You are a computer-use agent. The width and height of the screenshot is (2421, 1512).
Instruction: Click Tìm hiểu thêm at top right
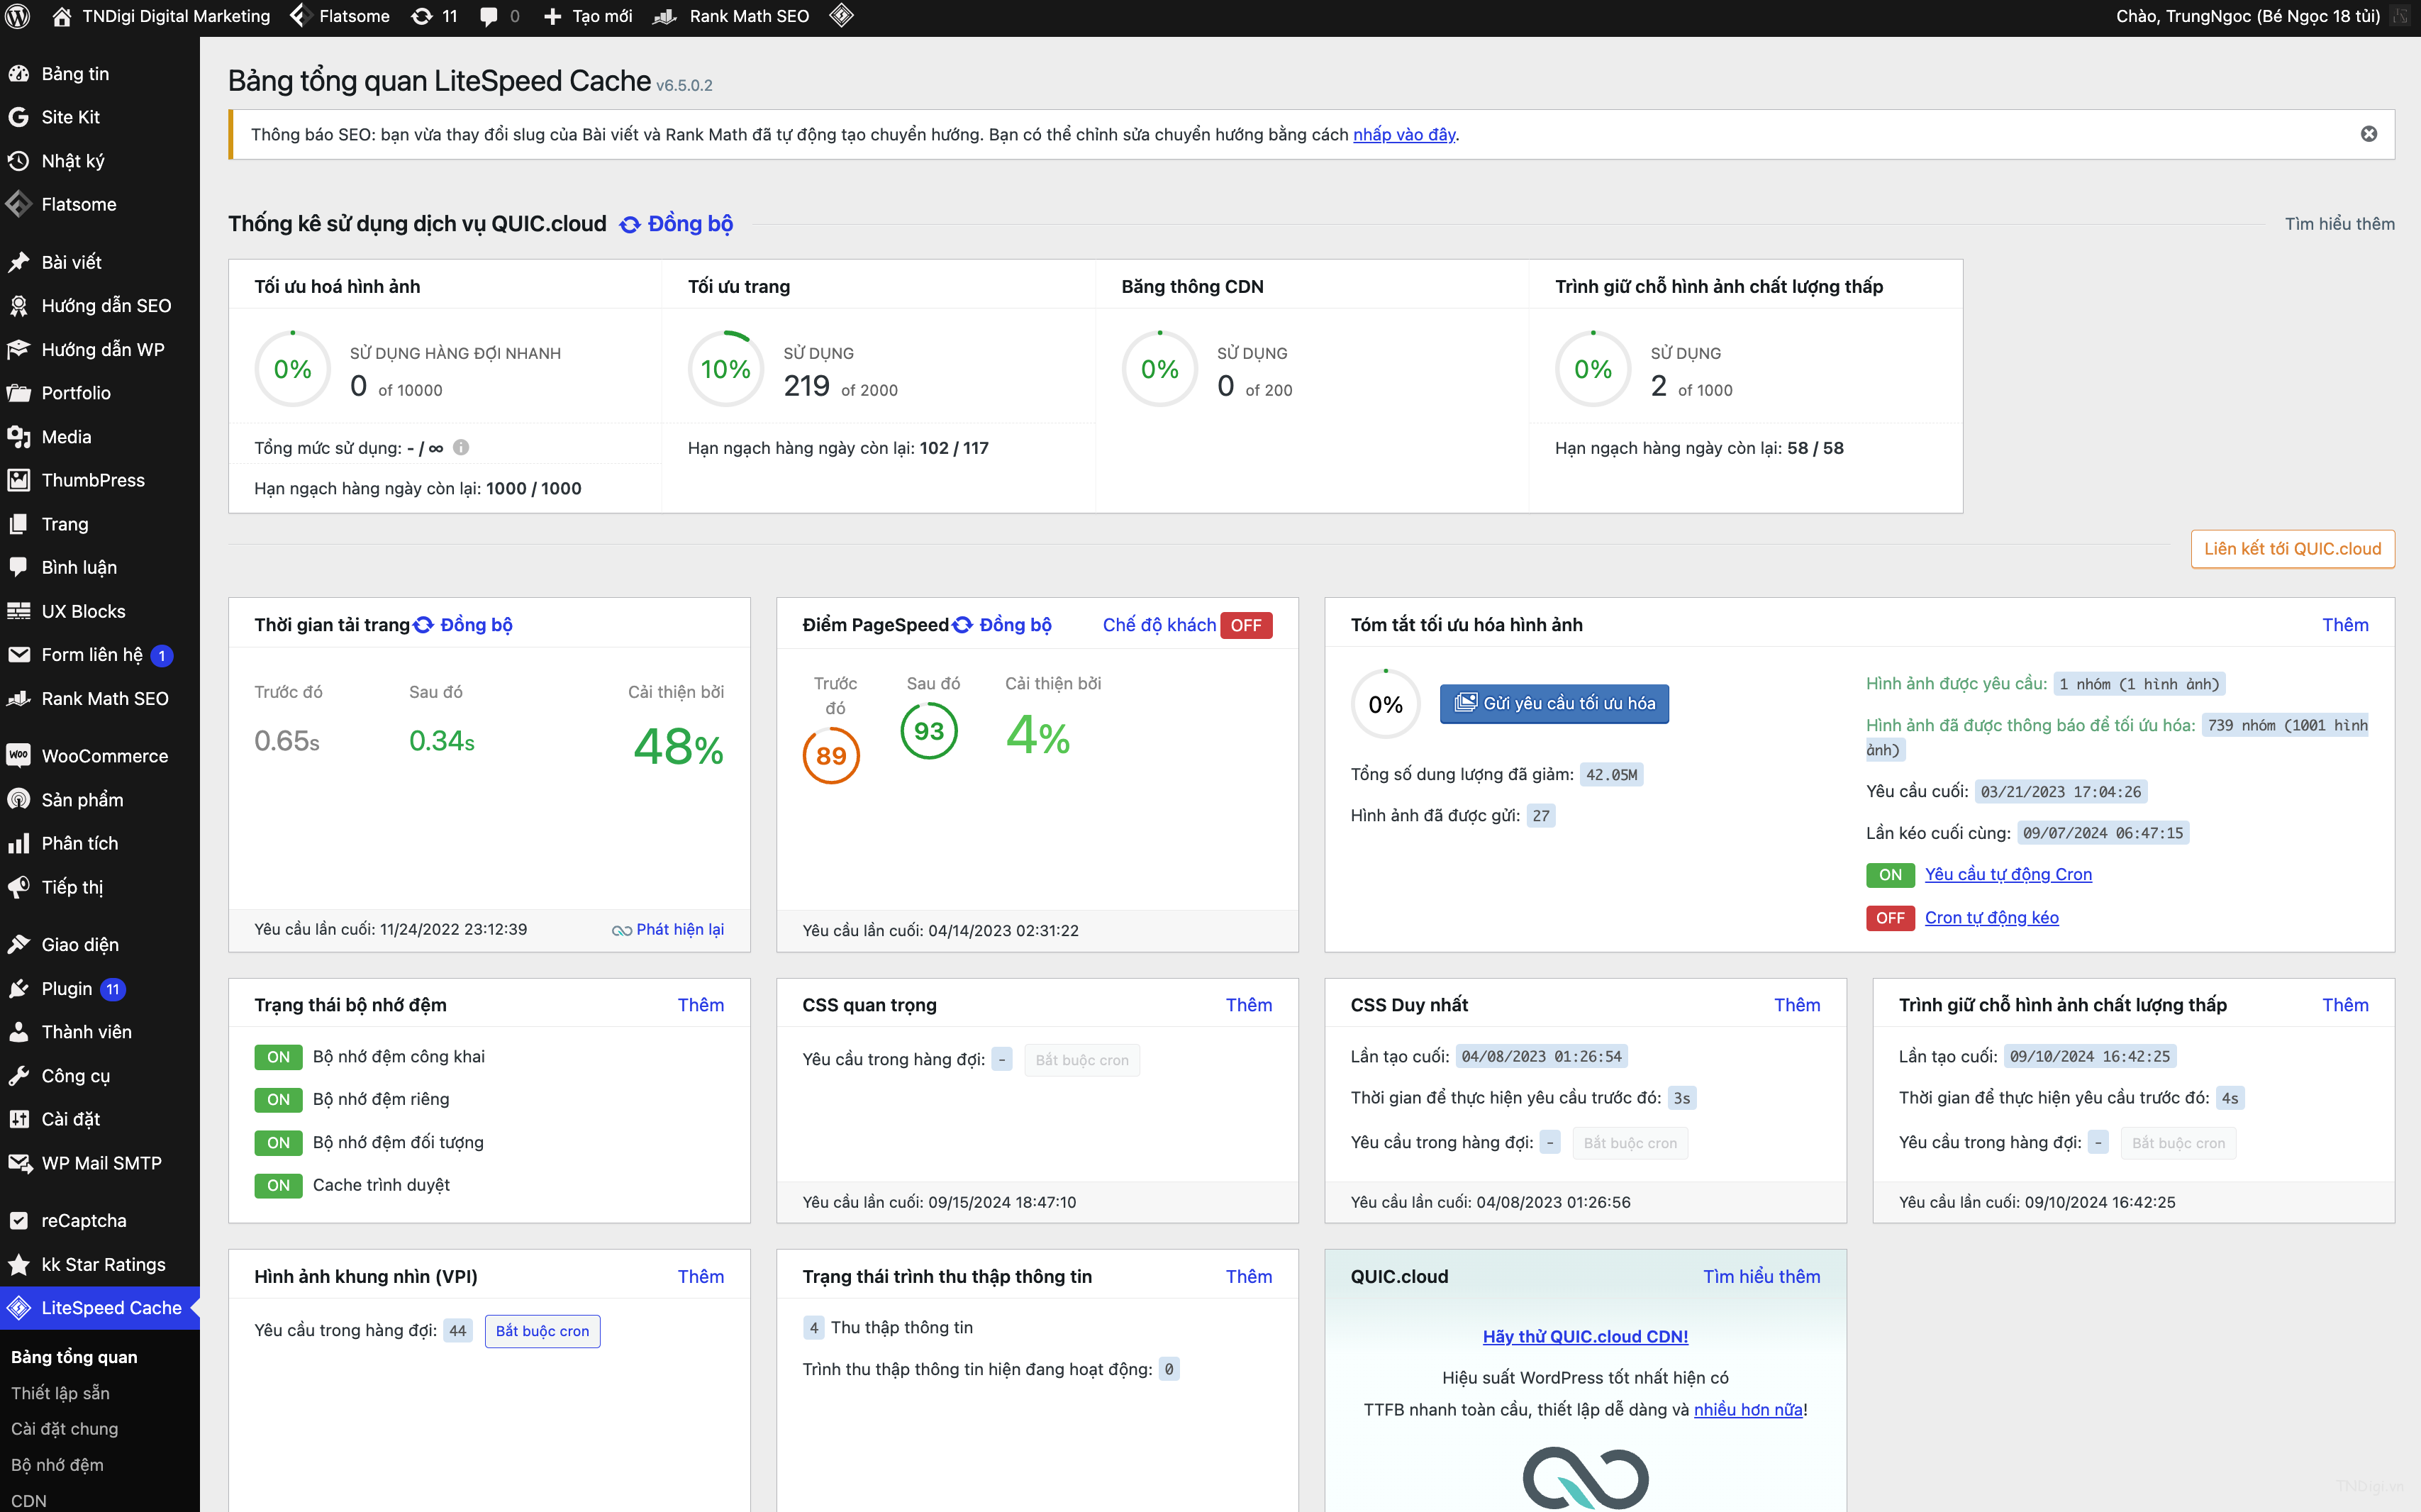(2339, 224)
